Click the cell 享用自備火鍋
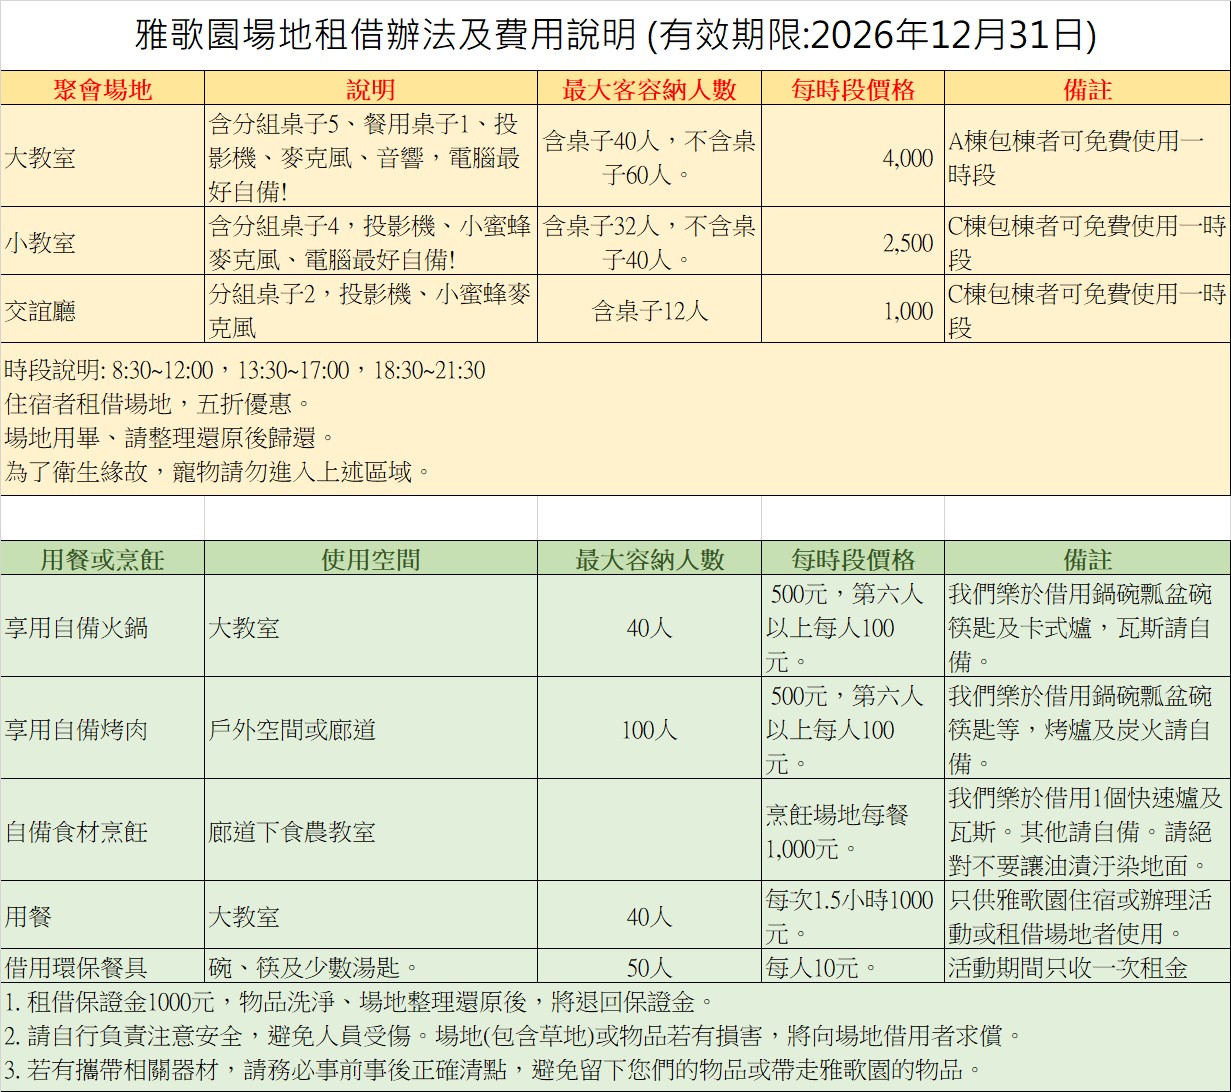 coord(102,627)
